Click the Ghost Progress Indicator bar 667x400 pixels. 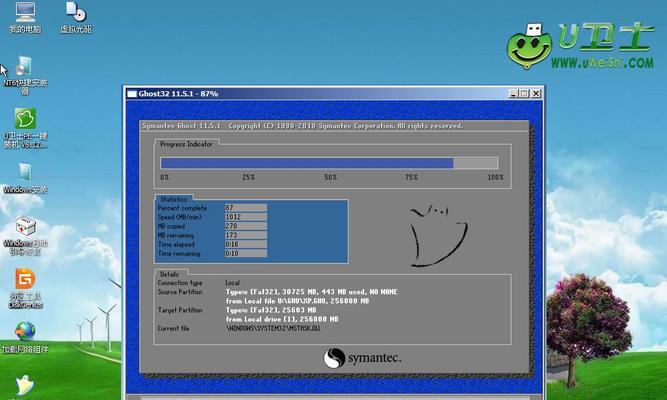pyautogui.click(x=329, y=163)
